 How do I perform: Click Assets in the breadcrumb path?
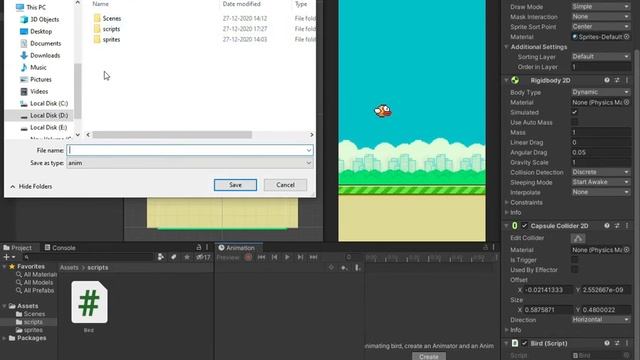coord(69,268)
